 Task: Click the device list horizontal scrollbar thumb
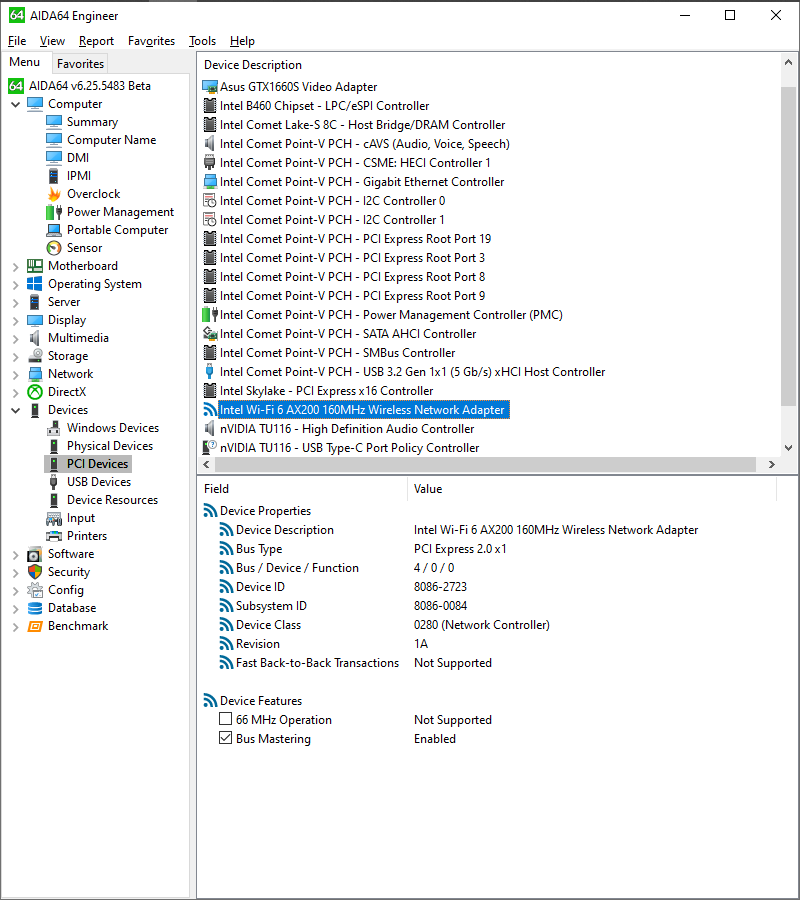(485, 464)
